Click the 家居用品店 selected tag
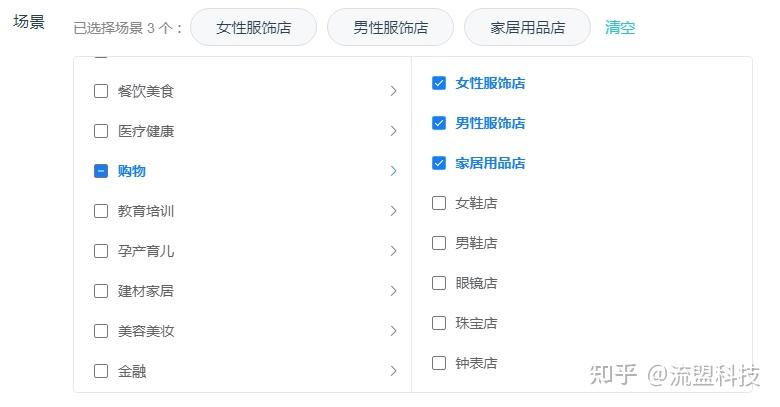780x407 pixels. pyautogui.click(x=527, y=27)
